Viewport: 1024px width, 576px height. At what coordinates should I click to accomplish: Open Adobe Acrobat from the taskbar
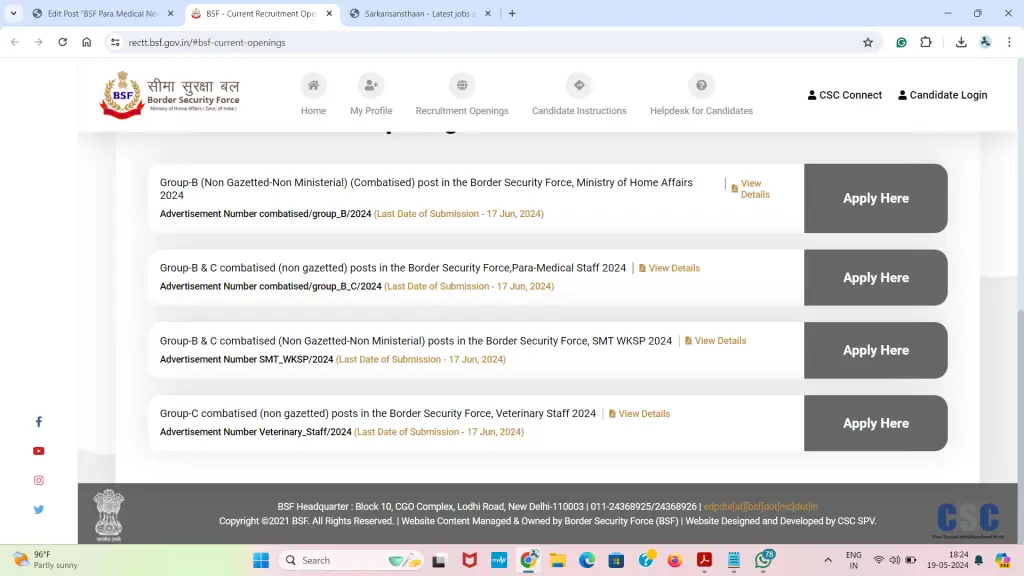point(704,560)
